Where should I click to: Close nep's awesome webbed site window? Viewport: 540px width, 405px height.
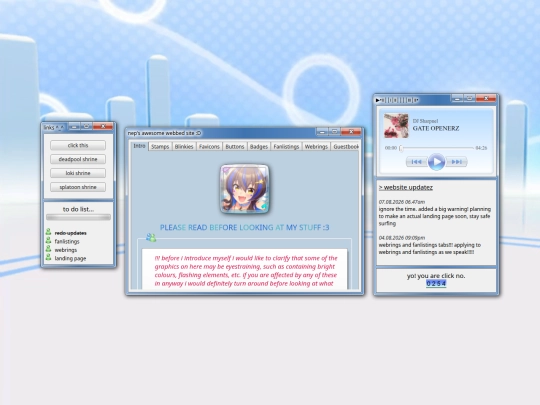(351, 132)
